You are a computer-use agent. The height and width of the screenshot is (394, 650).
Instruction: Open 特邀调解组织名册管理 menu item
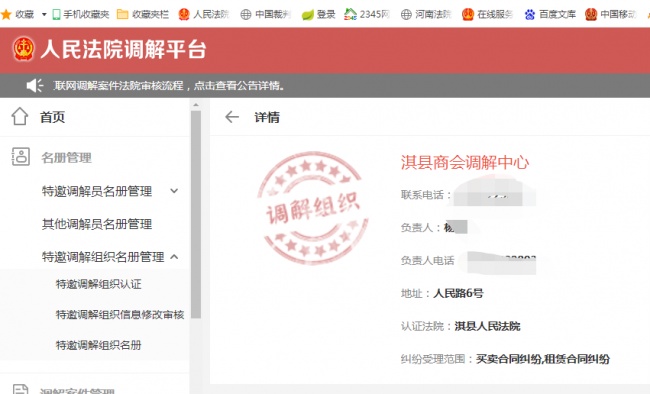103,257
